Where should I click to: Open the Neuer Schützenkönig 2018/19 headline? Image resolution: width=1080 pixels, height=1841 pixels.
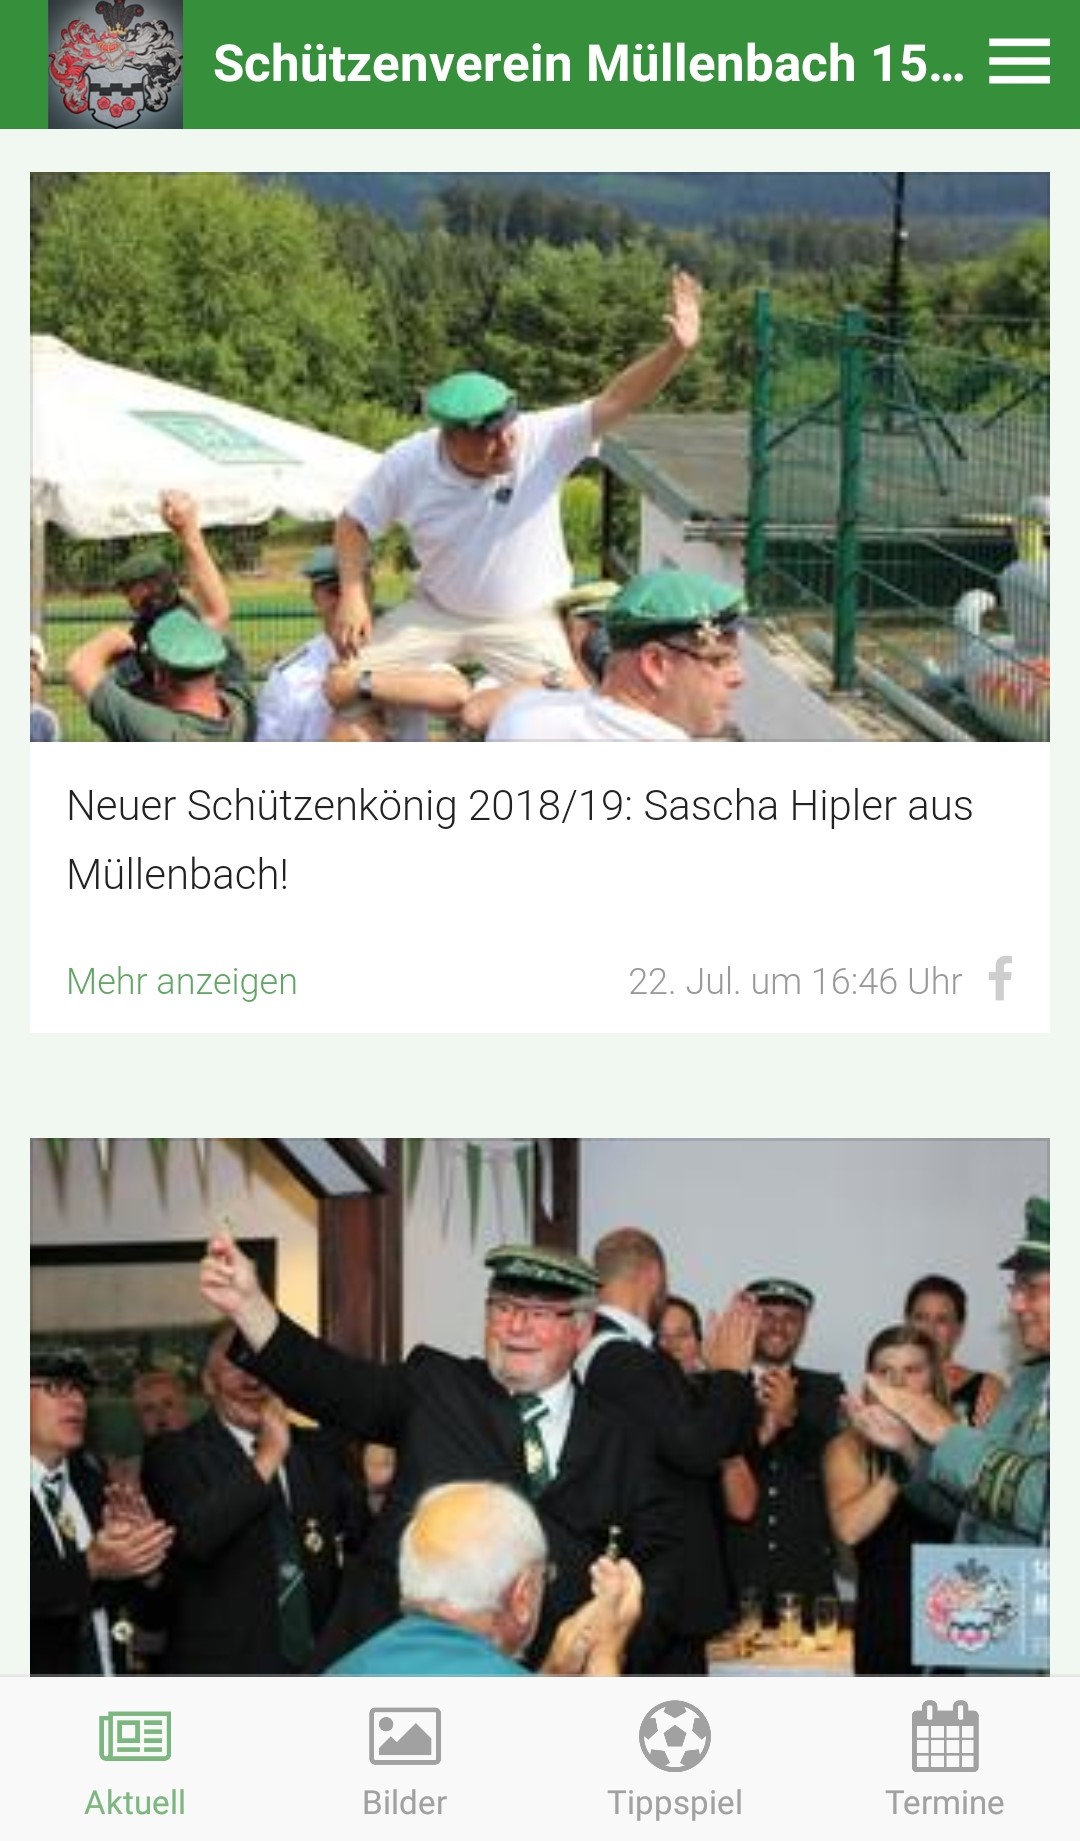point(520,840)
